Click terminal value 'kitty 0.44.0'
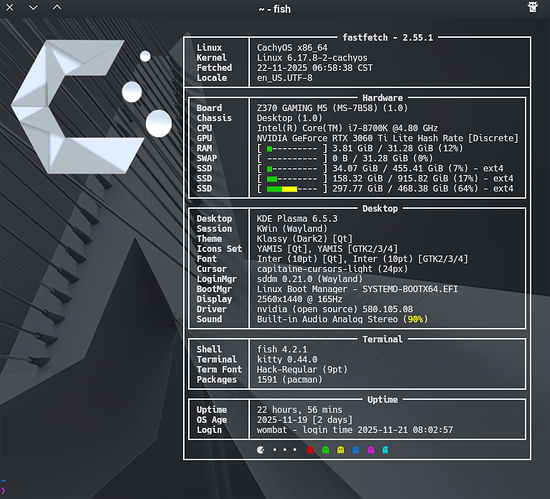Image resolution: width=550 pixels, height=499 pixels. coord(287,360)
